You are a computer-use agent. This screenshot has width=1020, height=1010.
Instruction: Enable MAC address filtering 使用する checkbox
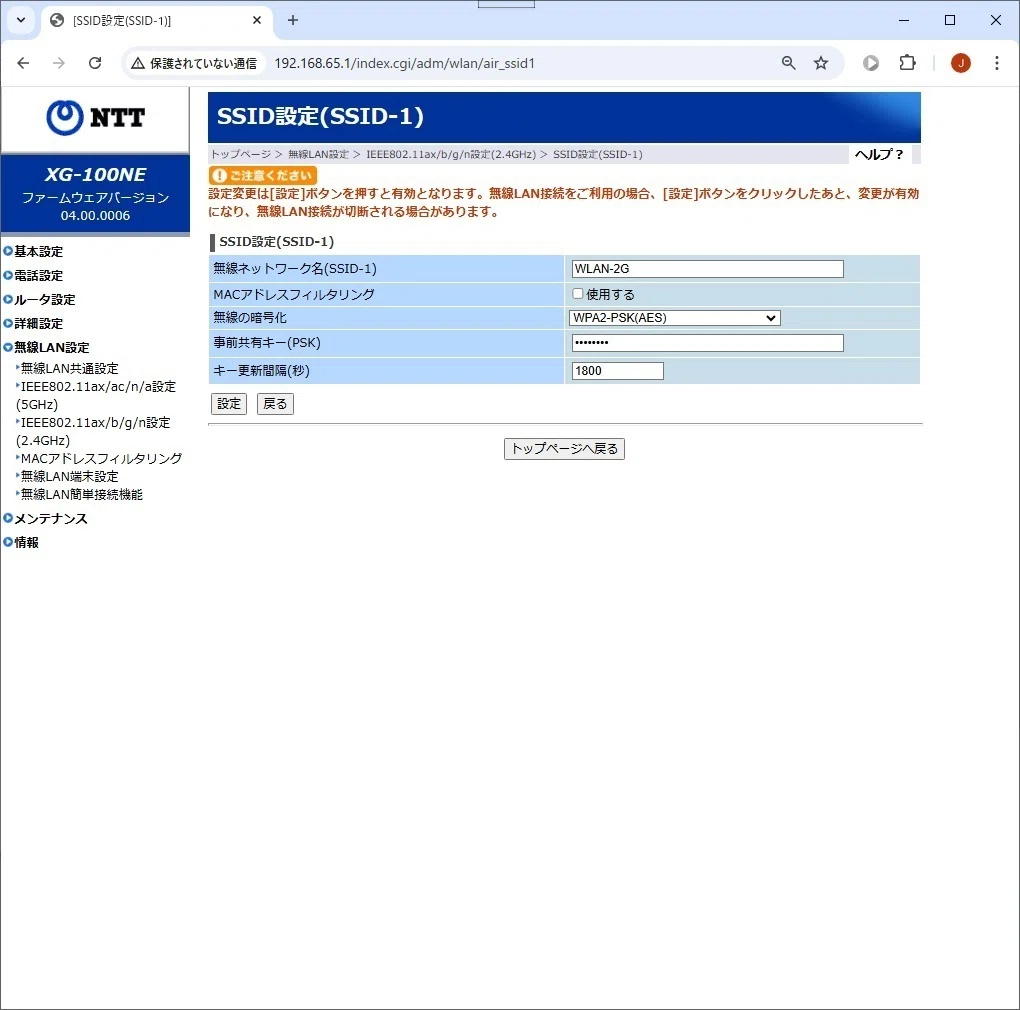578,293
